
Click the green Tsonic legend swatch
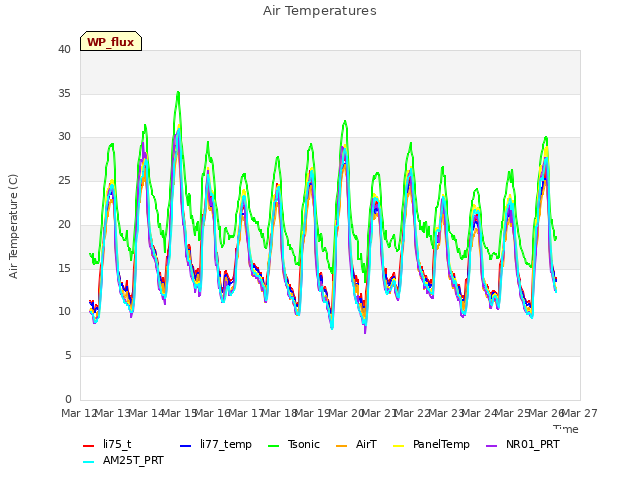click(274, 446)
